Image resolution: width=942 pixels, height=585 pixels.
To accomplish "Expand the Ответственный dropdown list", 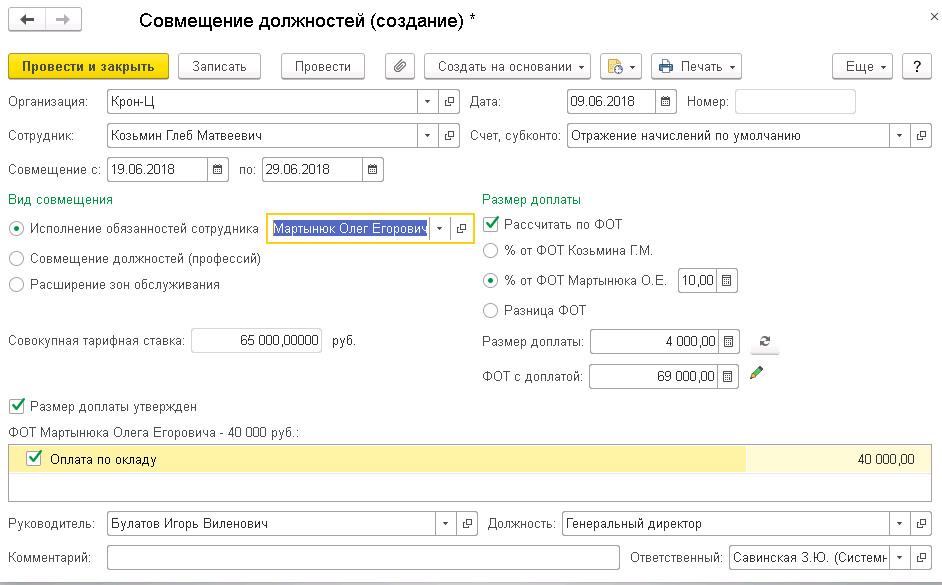I will coord(899,557).
